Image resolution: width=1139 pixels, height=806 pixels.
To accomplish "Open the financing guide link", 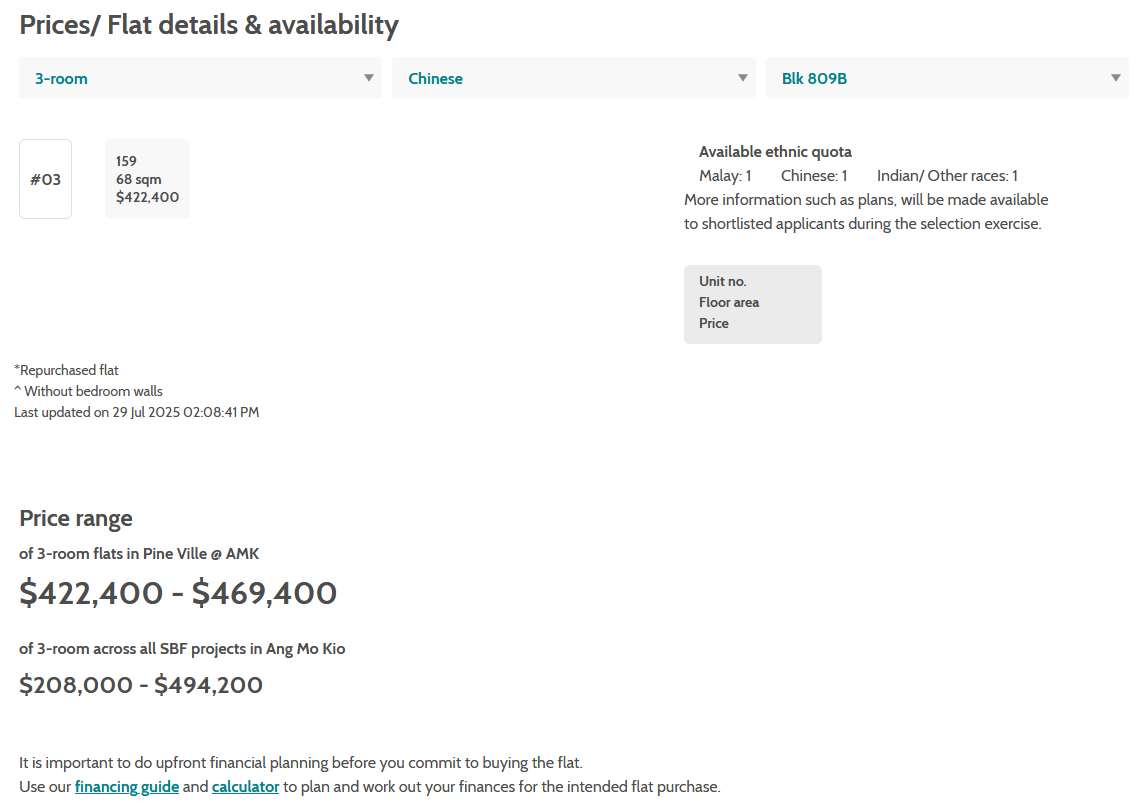I will [127, 787].
